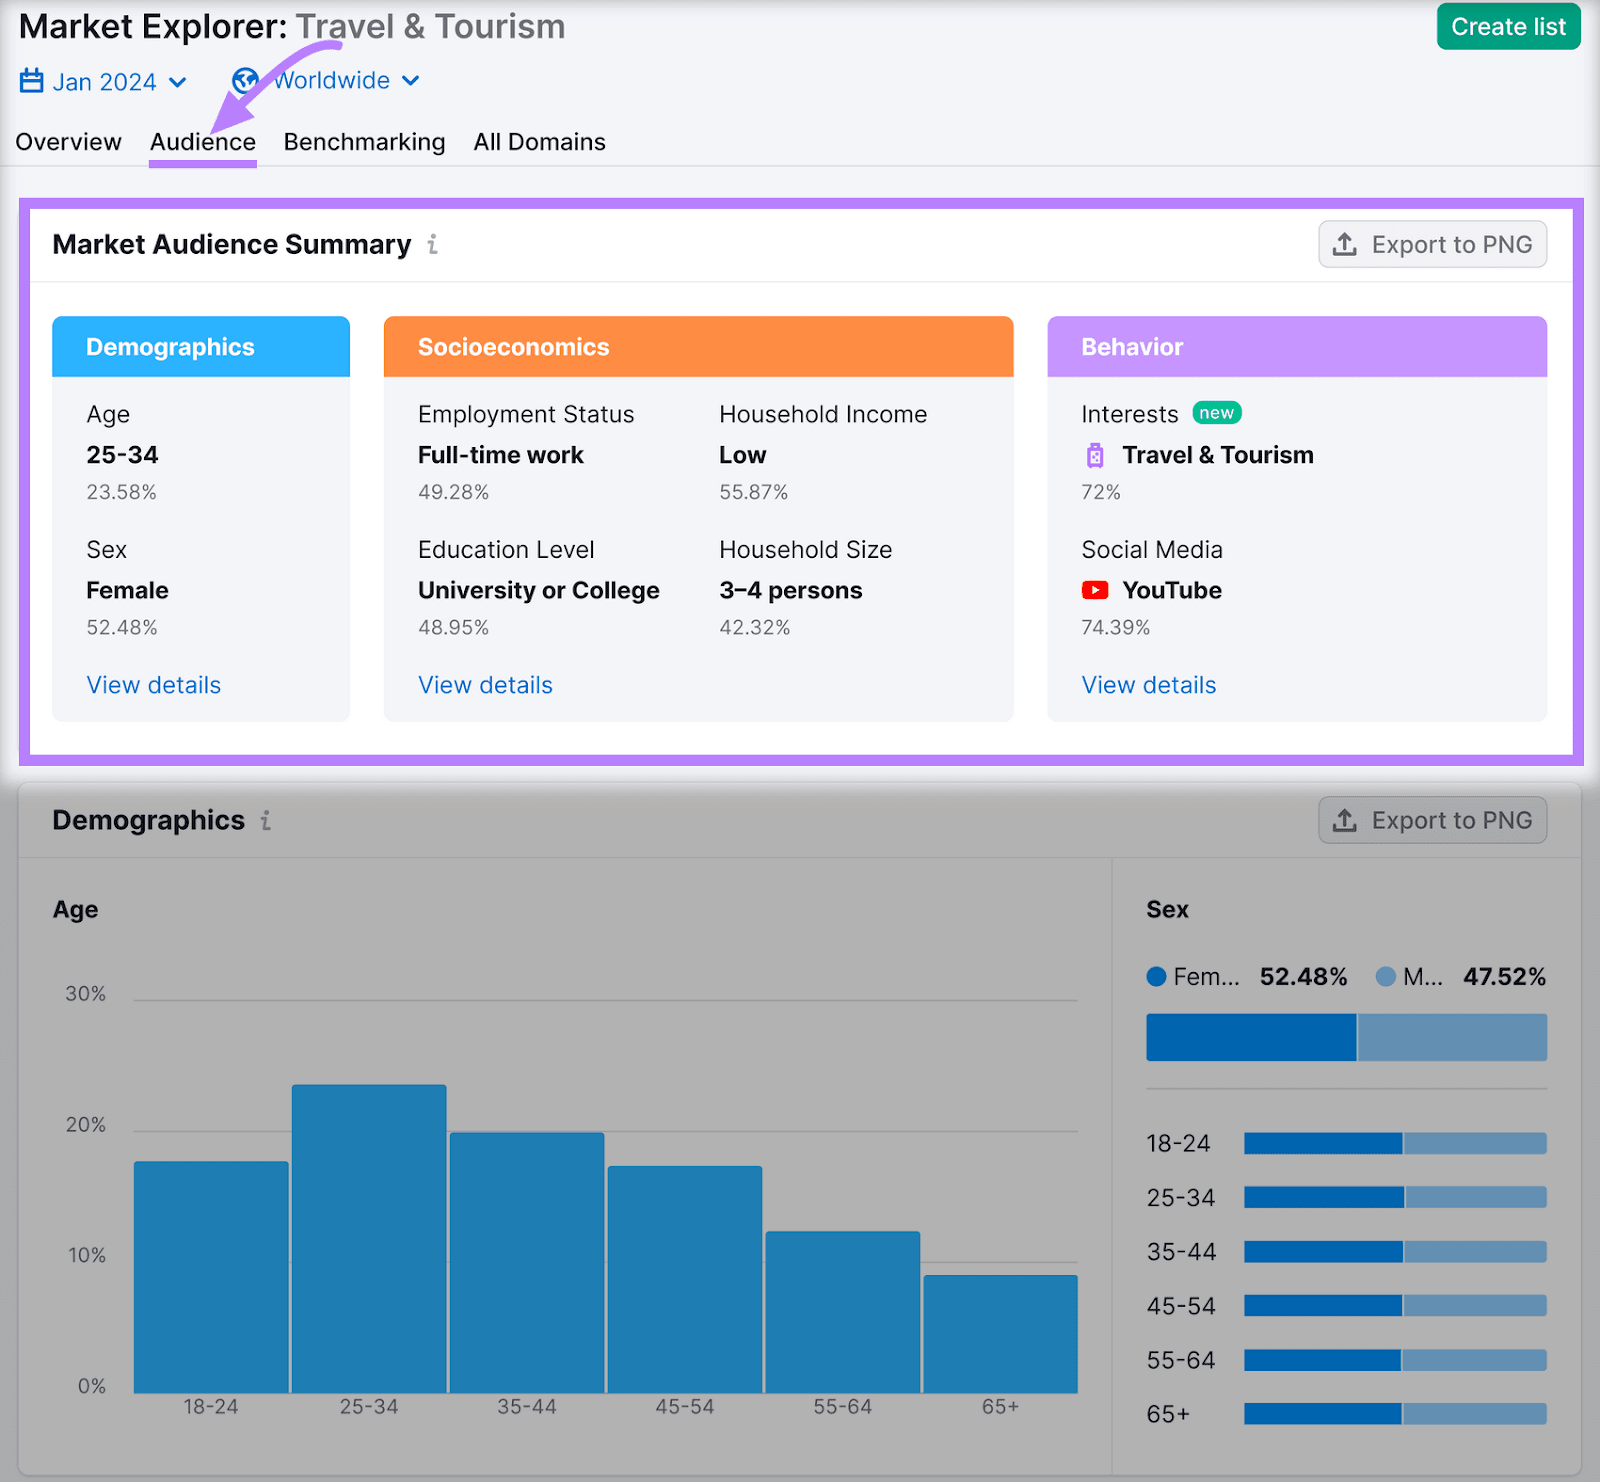1600x1482 pixels.
Task: Select the Female legend dot in Sex chart
Action: (1155, 977)
